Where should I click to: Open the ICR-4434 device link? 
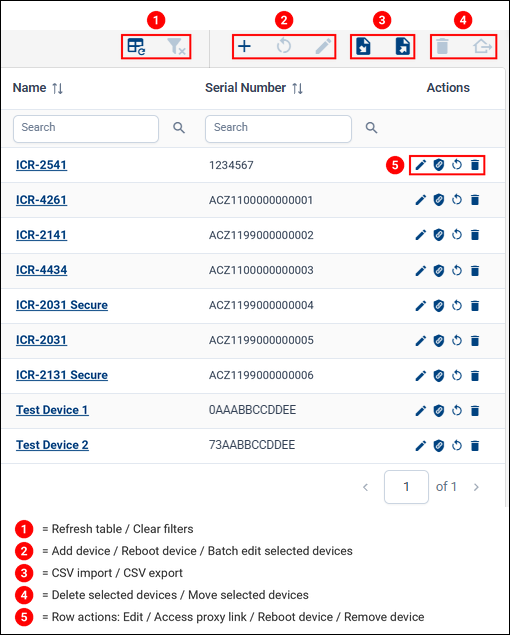41,270
